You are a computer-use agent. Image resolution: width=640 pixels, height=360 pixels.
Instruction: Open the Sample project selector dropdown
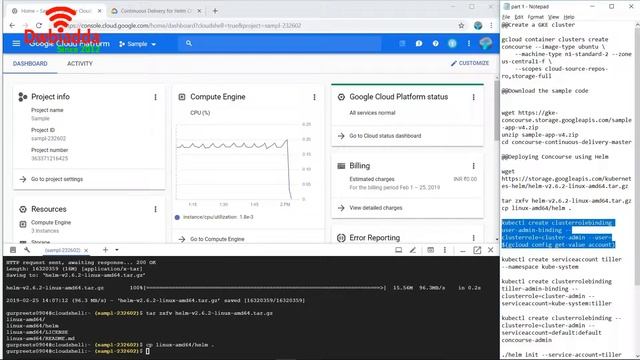(x=138, y=44)
